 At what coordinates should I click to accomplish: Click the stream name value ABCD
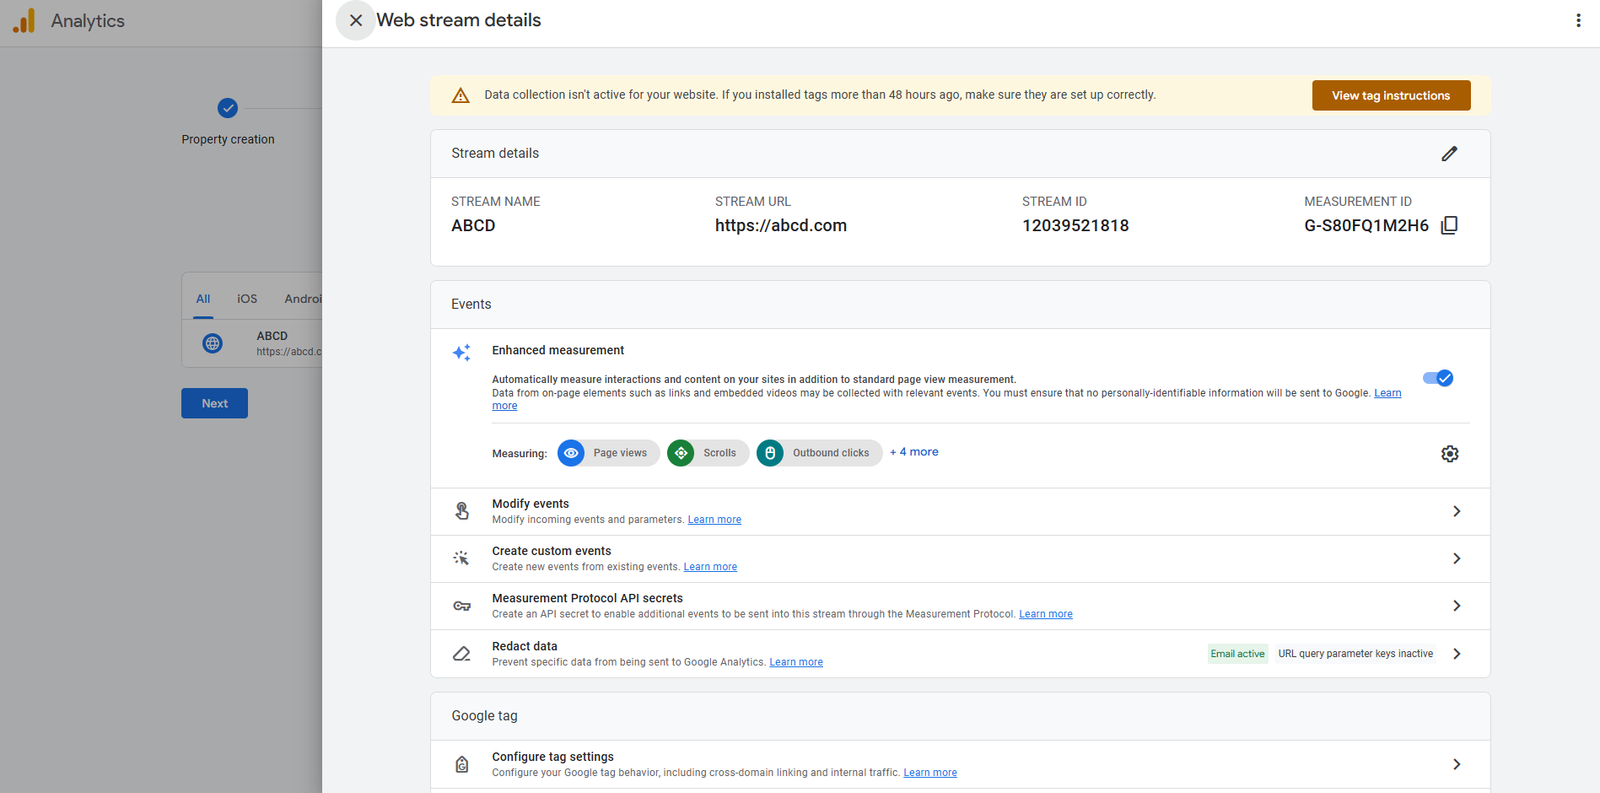(x=473, y=226)
